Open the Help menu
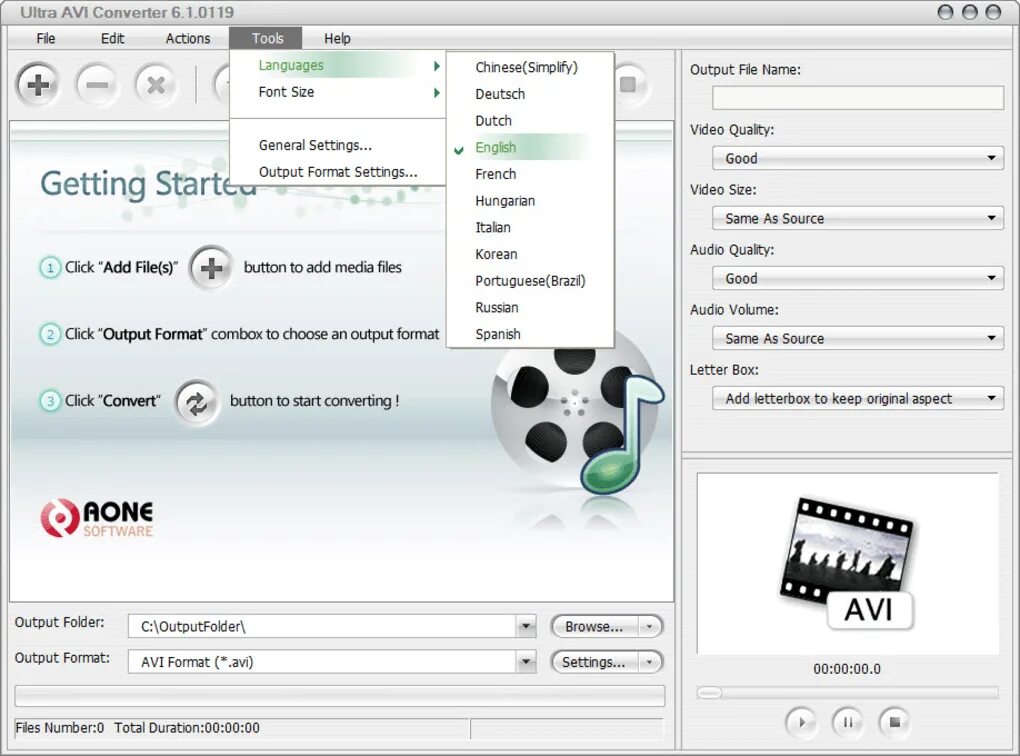This screenshot has height=756, width=1020. 337,38
